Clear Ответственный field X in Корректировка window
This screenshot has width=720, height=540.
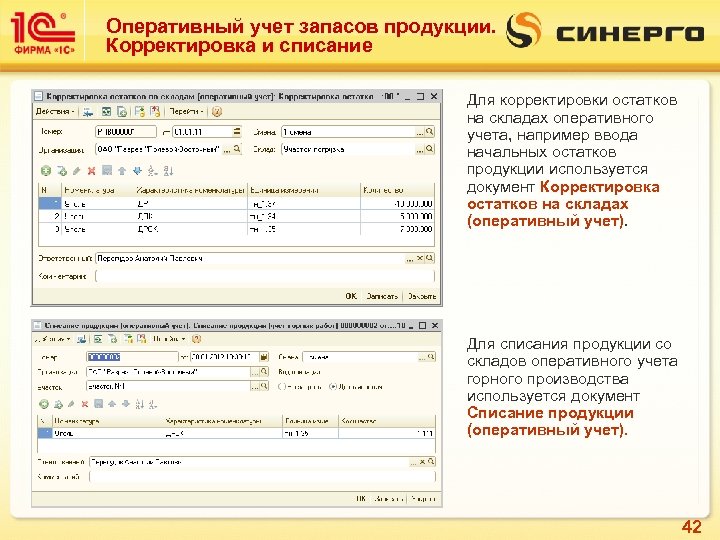click(x=420, y=259)
